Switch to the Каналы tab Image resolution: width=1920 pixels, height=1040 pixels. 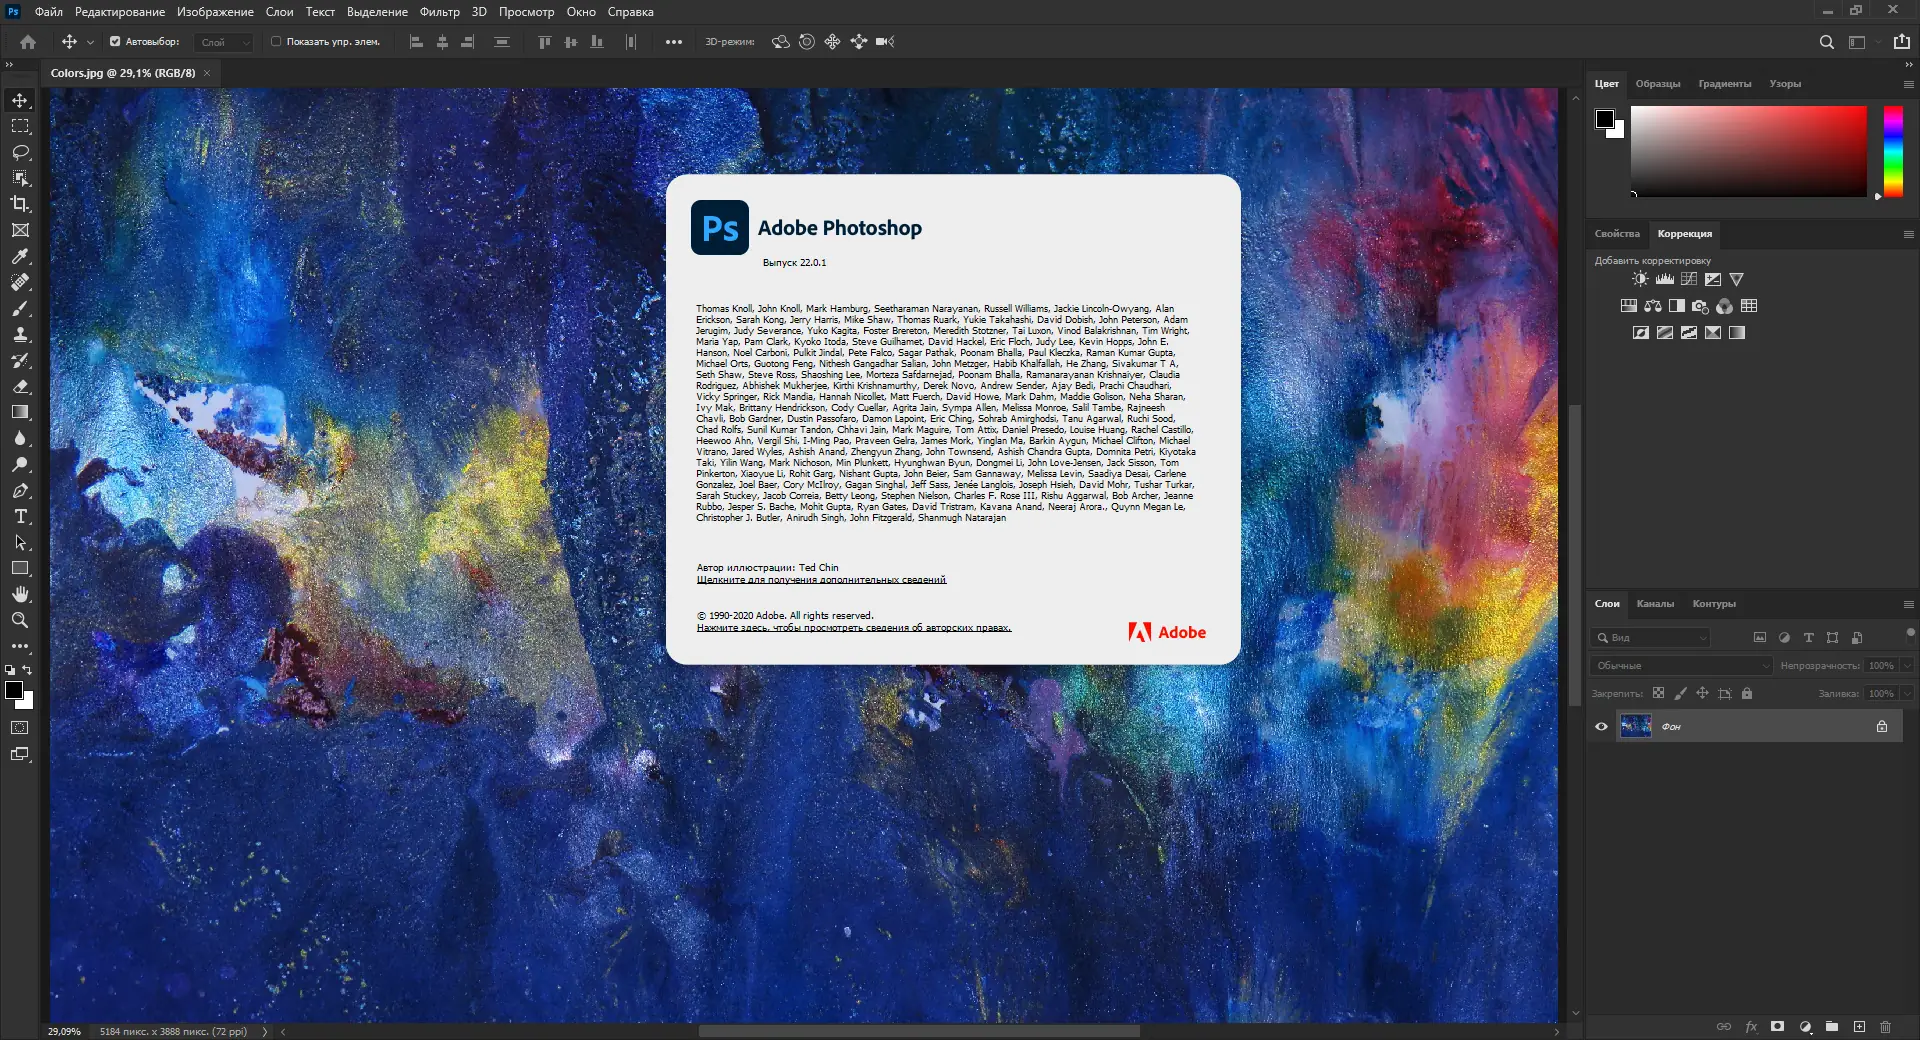point(1656,604)
